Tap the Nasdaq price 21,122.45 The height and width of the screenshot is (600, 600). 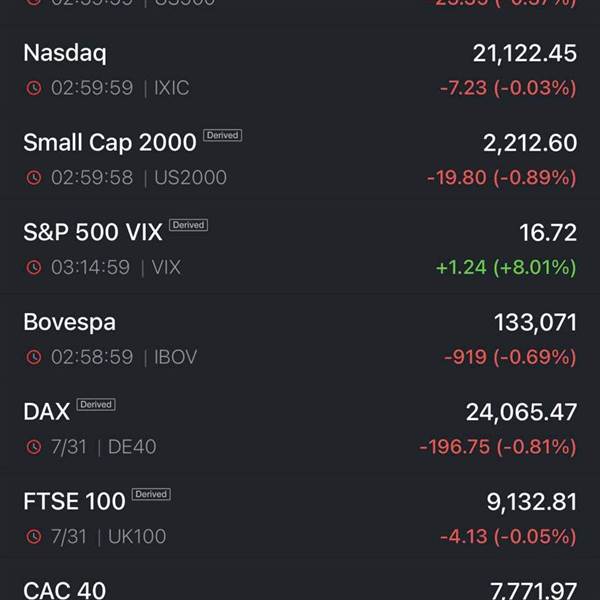pyautogui.click(x=525, y=53)
